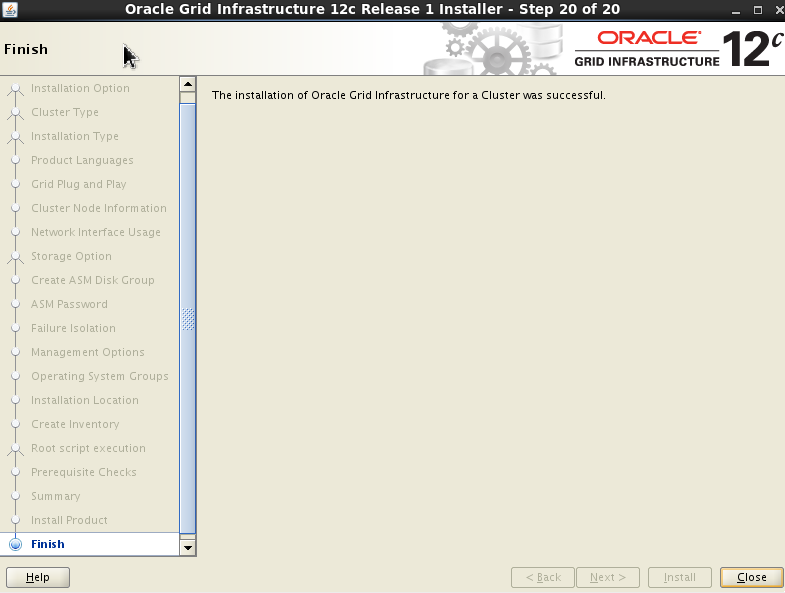The image size is (785, 593).
Task: Select the Grid Plug and Play step
Action: point(79,184)
